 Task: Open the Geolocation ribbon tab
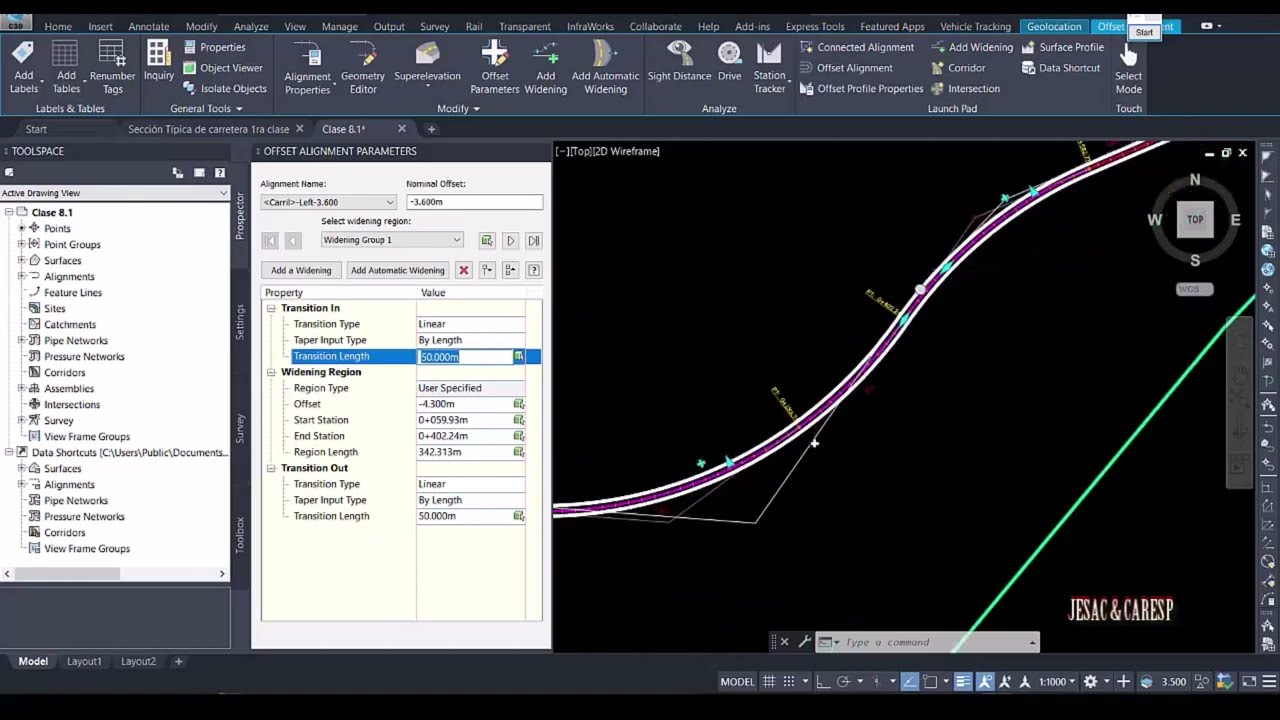coord(1054,26)
